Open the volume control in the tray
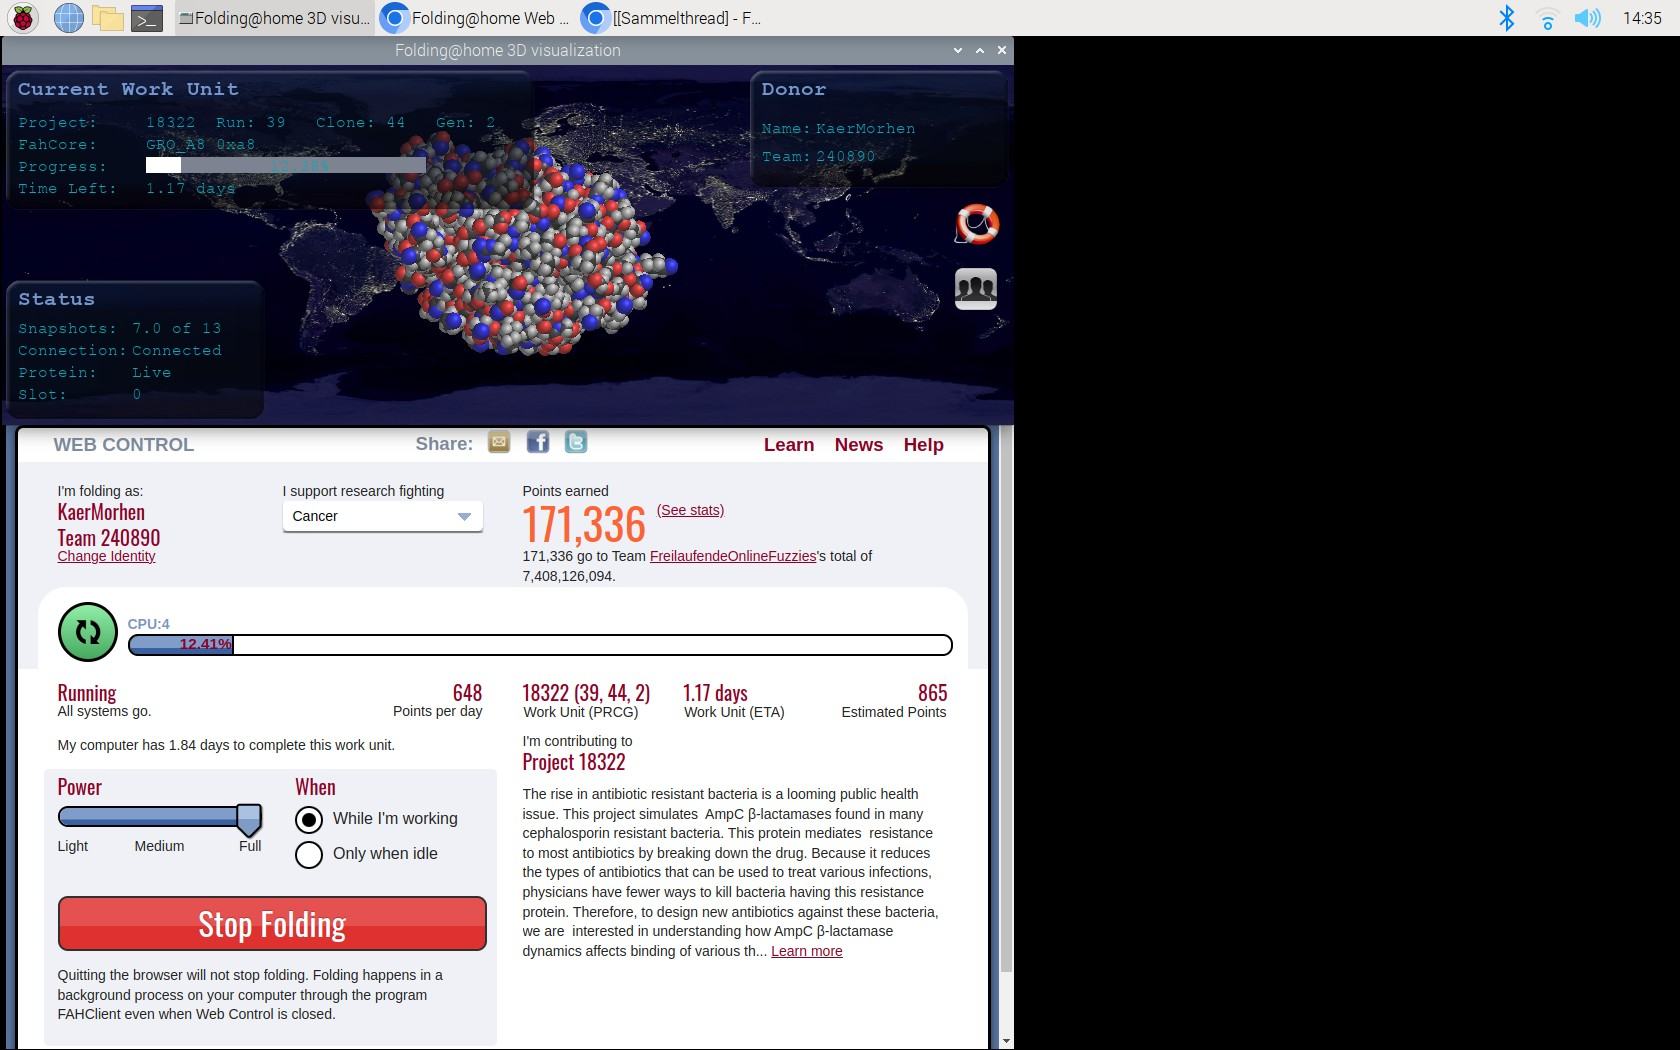1680x1050 pixels. coord(1587,18)
